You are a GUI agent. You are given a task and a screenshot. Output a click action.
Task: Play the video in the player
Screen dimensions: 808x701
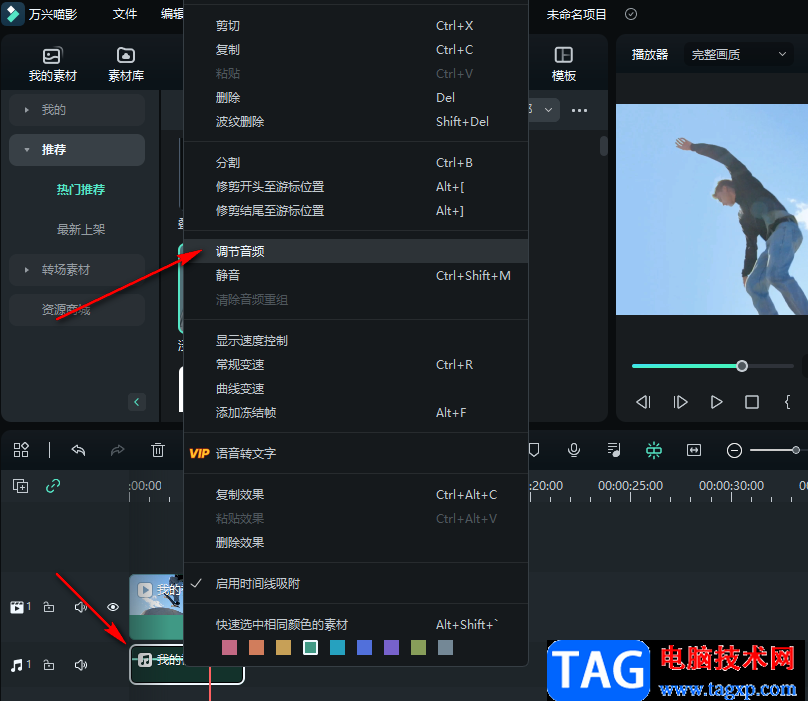pos(716,402)
